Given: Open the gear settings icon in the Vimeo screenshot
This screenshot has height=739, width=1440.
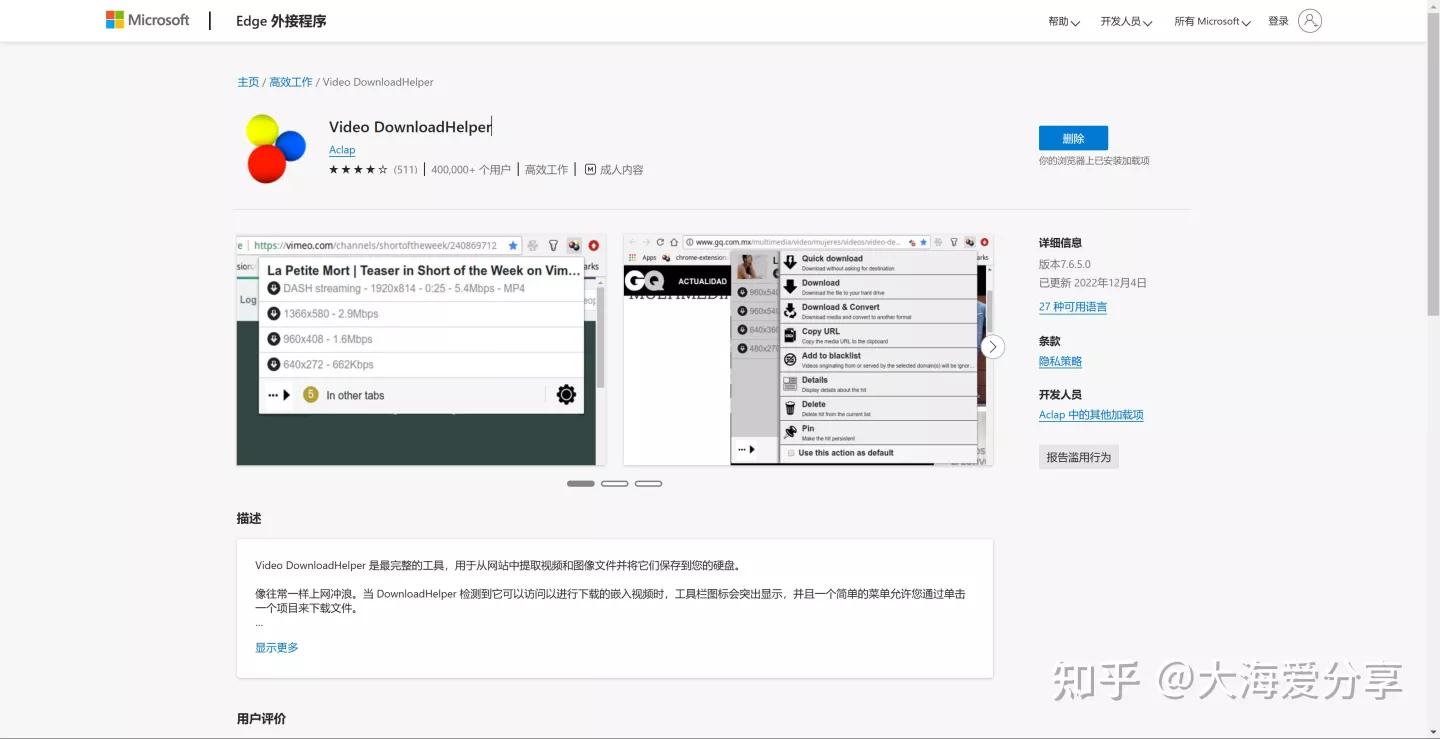Looking at the screenshot, I should pyautogui.click(x=566, y=394).
